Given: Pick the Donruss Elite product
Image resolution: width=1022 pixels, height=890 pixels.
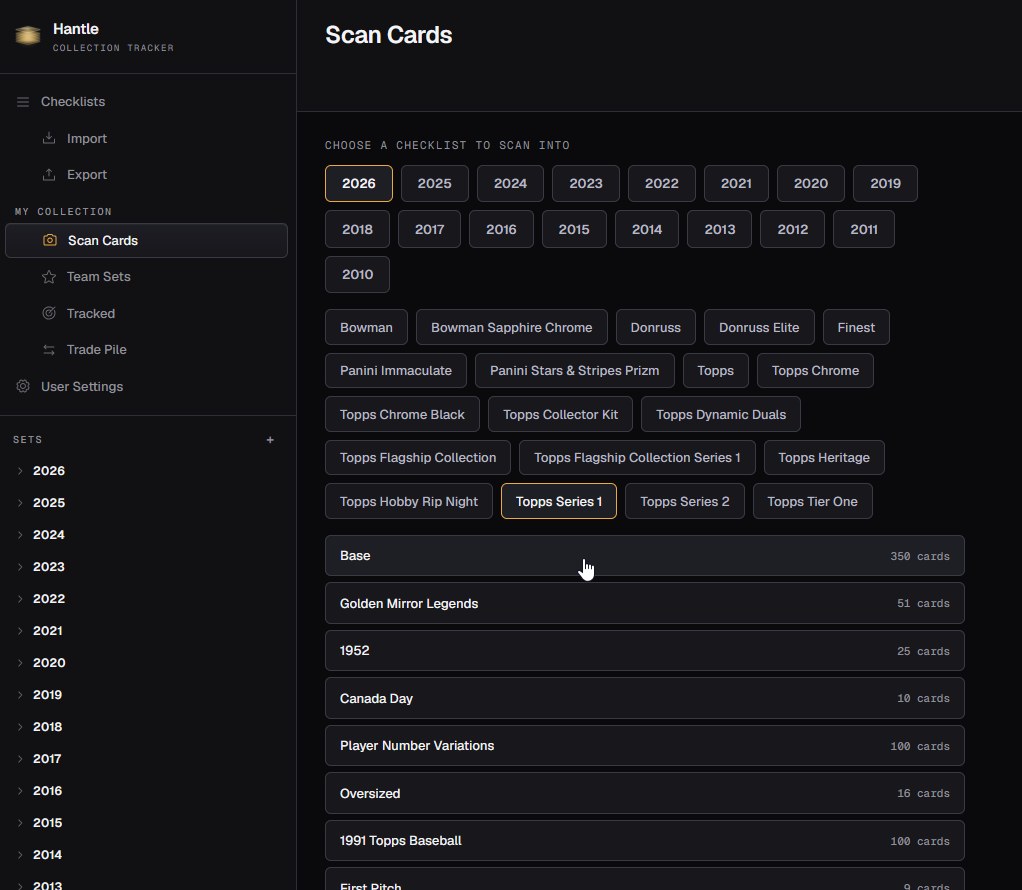Looking at the screenshot, I should [759, 327].
